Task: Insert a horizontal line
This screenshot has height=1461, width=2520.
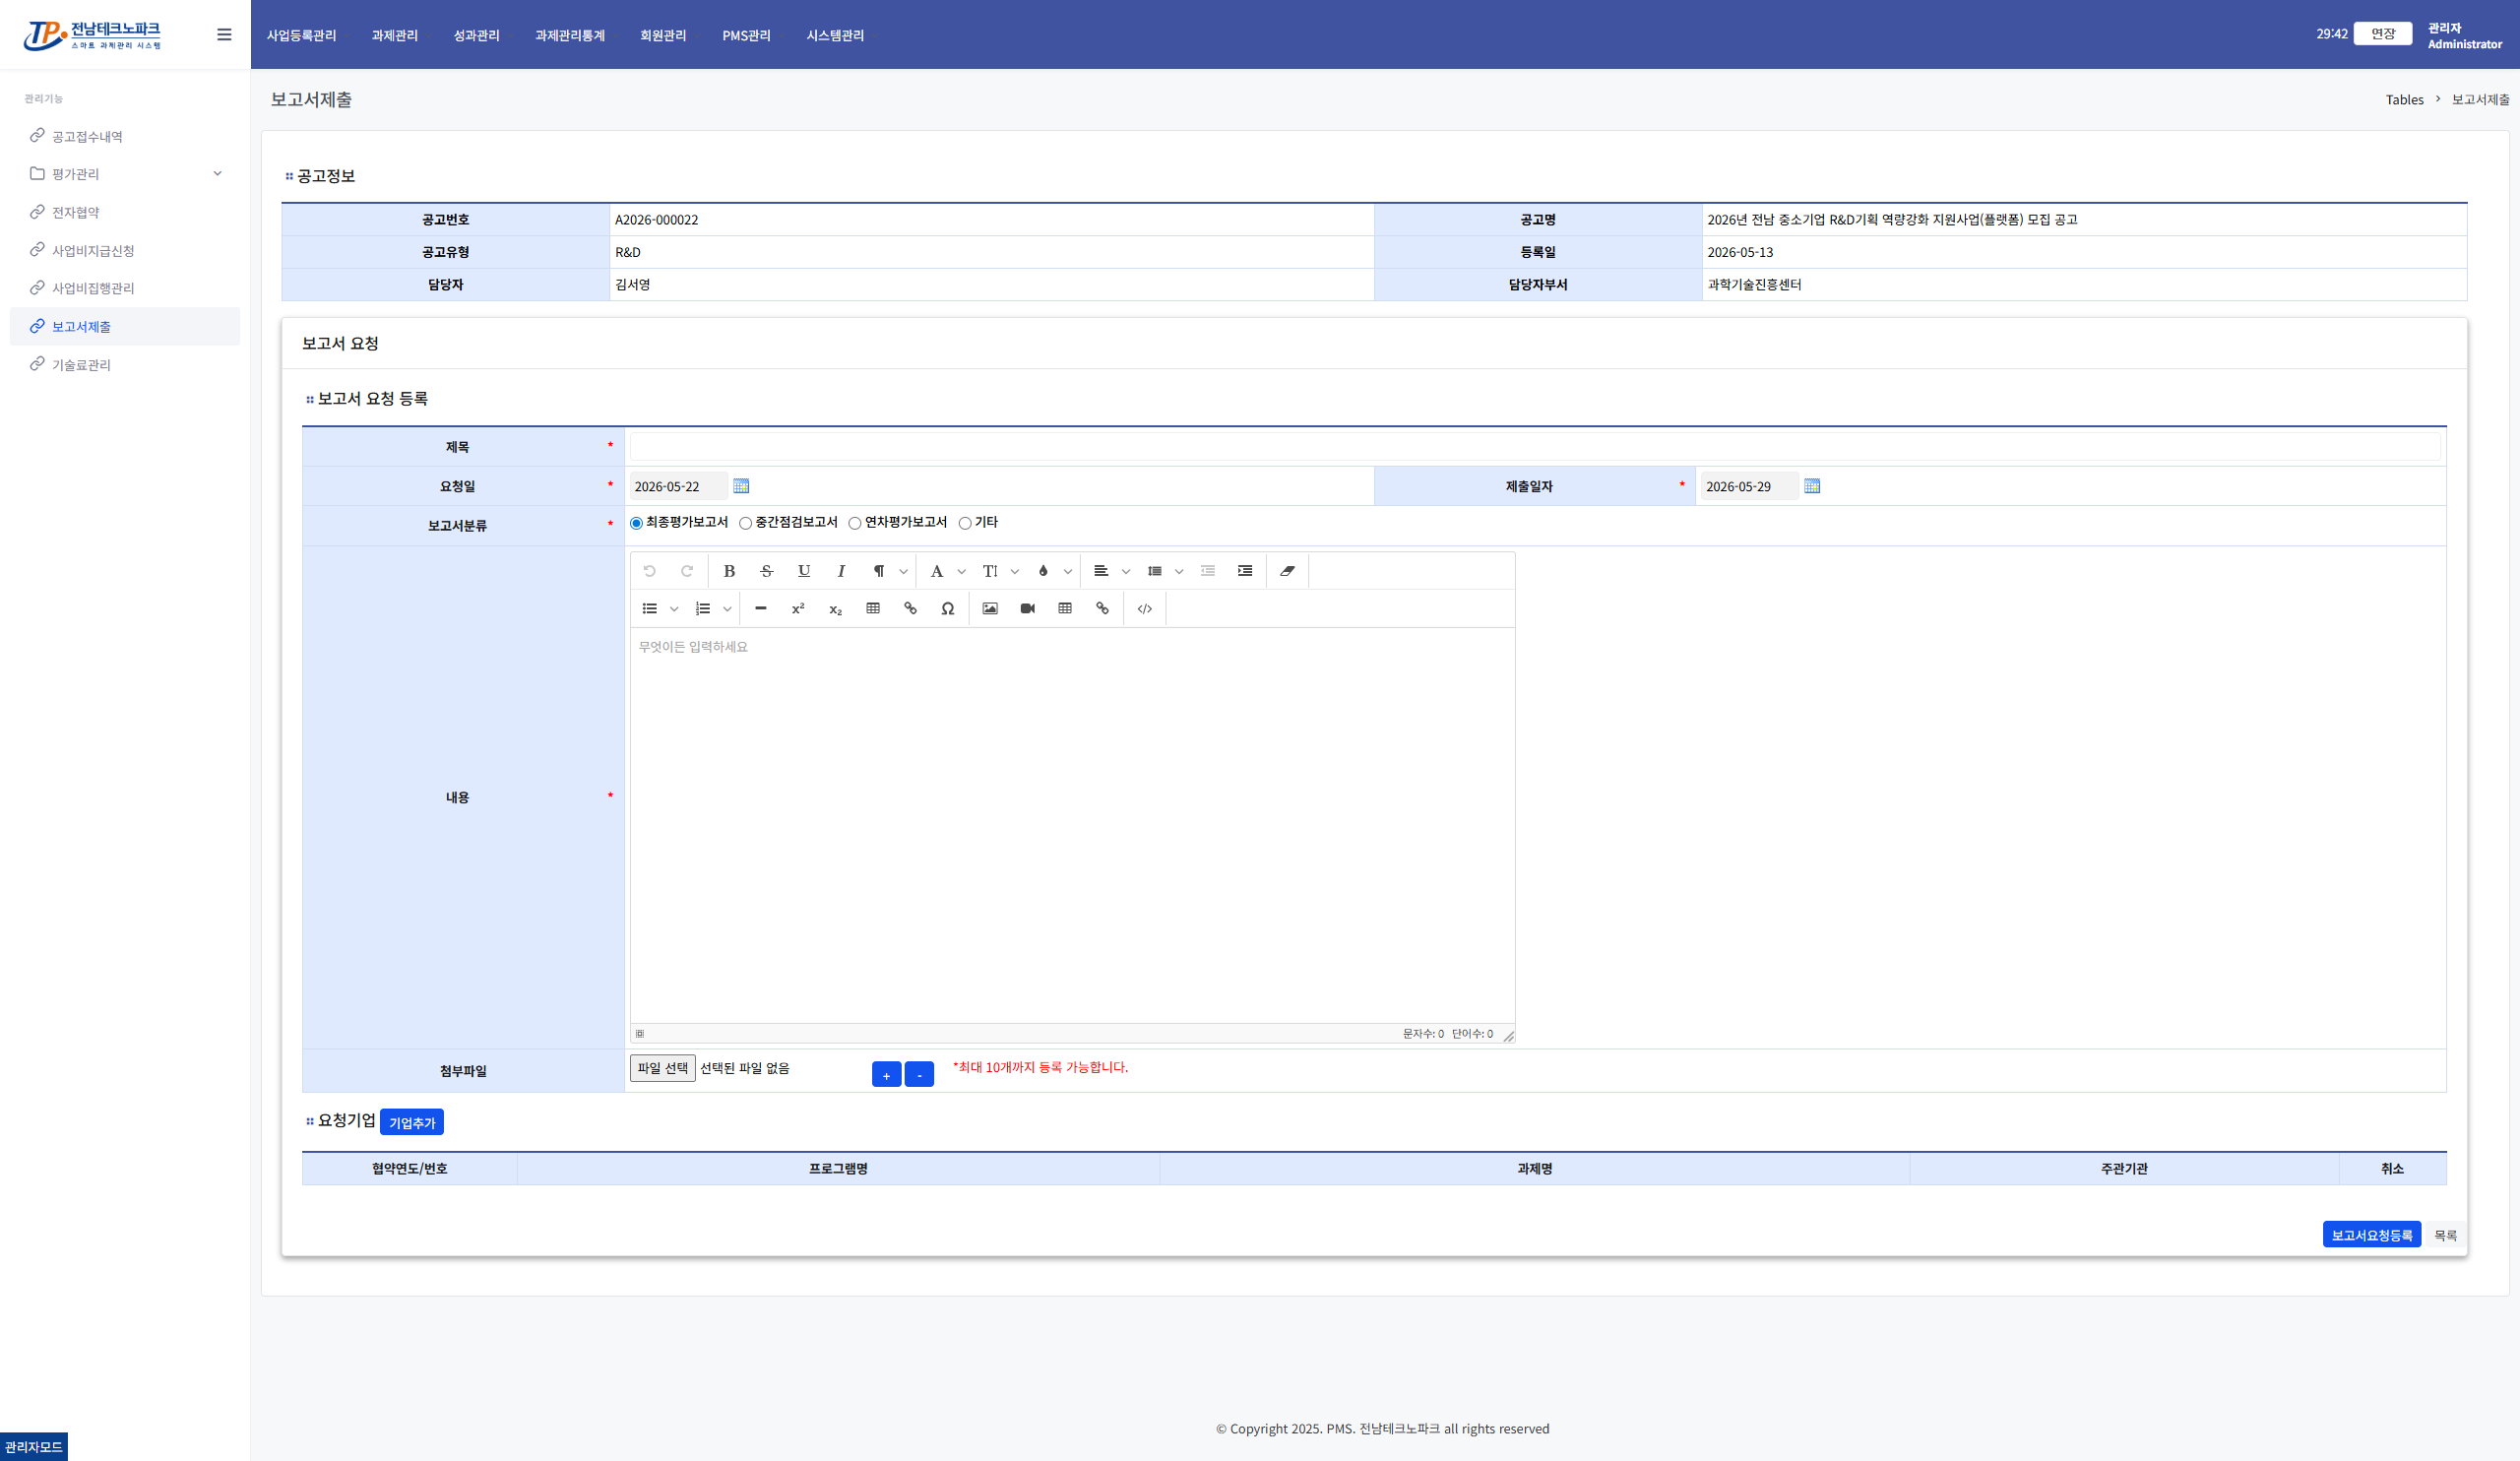Action: tap(760, 609)
